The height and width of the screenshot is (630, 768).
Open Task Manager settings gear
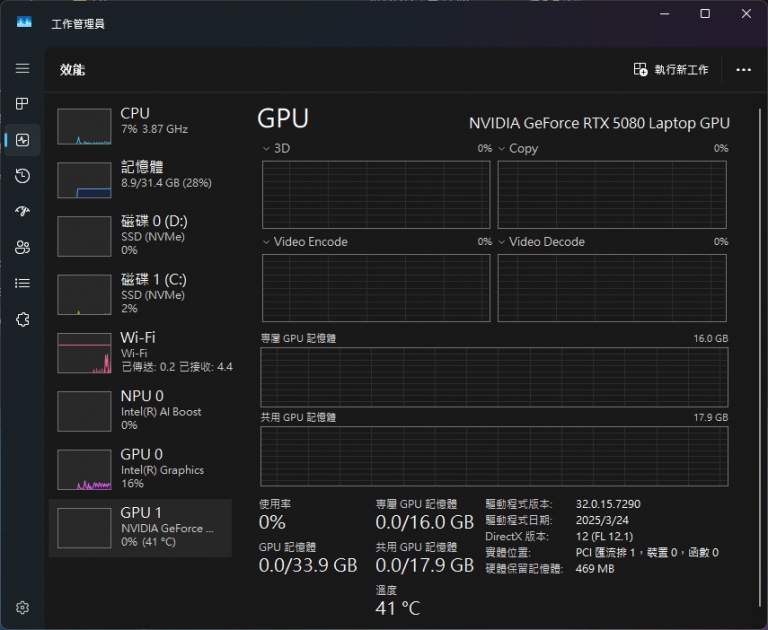(23, 607)
